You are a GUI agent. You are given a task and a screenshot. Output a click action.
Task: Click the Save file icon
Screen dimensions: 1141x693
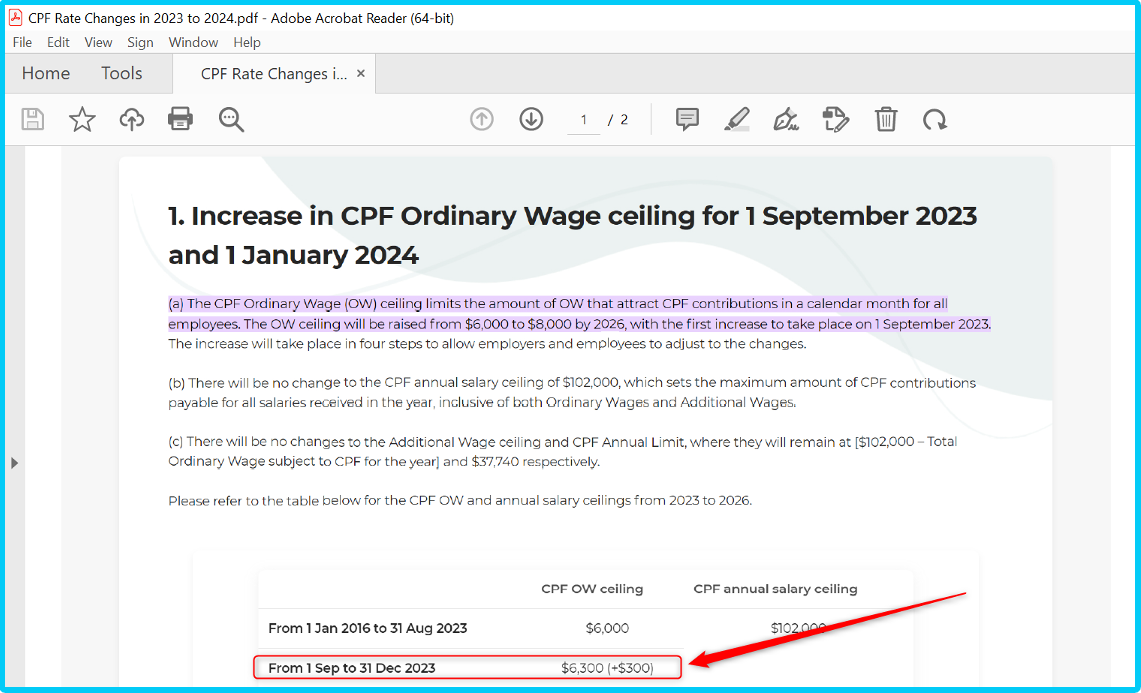coord(33,120)
